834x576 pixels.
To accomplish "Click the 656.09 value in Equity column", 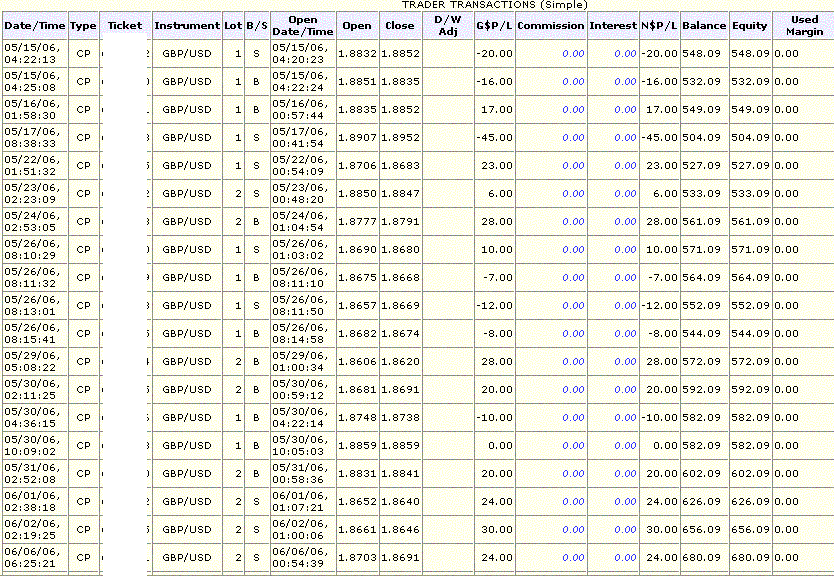I will (x=749, y=529).
